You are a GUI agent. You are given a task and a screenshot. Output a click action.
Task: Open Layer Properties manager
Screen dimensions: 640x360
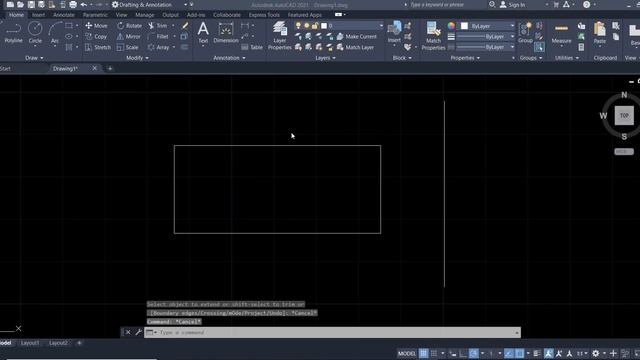click(280, 36)
